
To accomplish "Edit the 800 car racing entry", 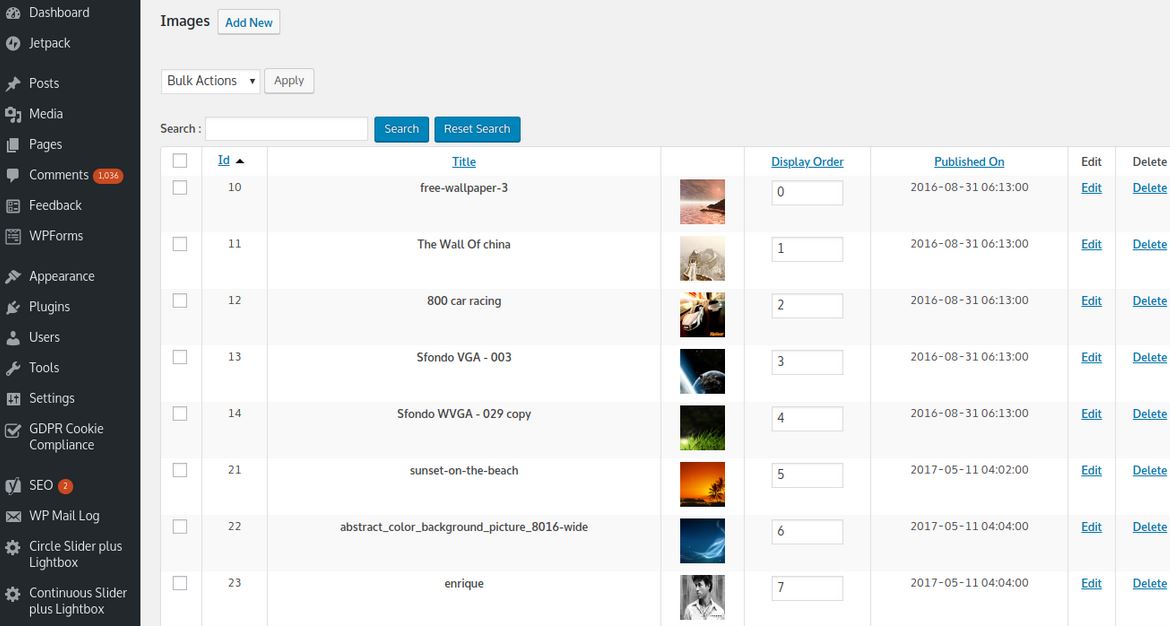I will pyautogui.click(x=1091, y=301).
